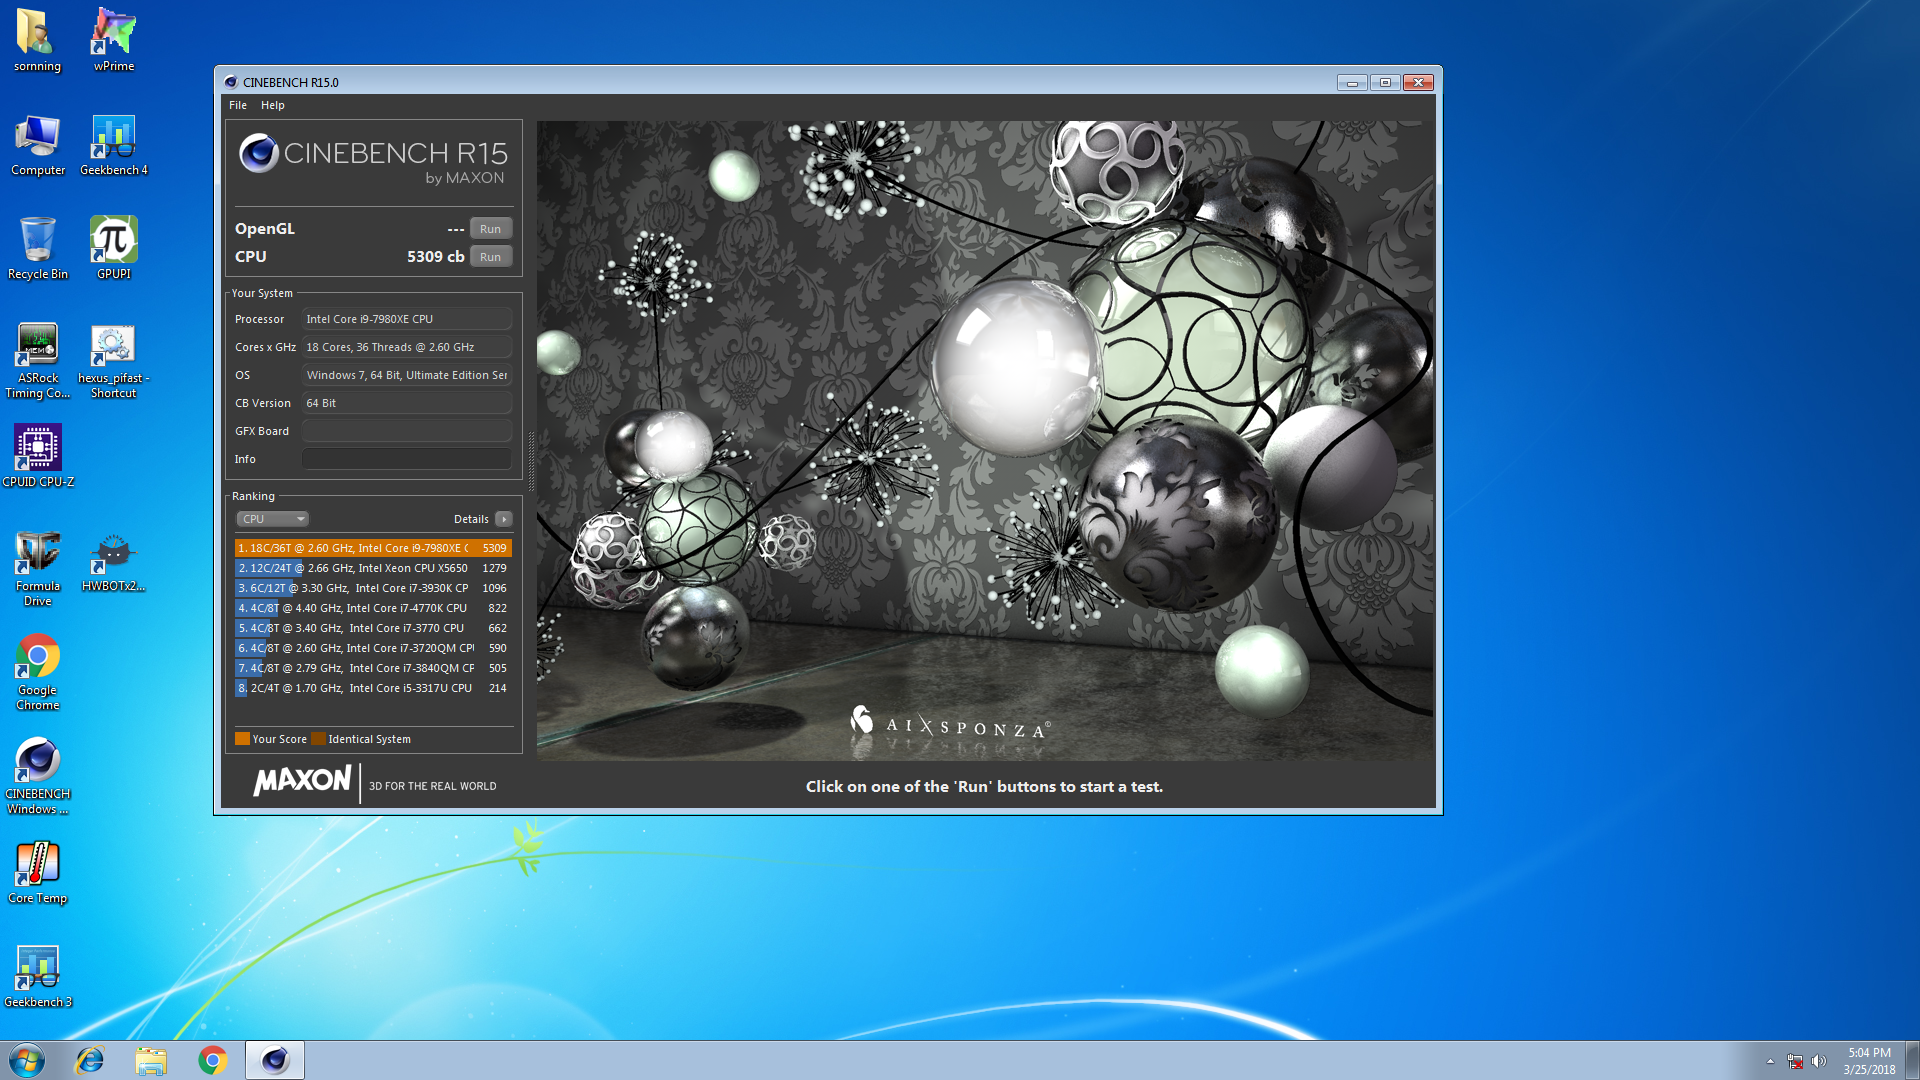Launch CINEBENCH Windows desktop shortcut
1920x1080 pixels.
(38, 776)
